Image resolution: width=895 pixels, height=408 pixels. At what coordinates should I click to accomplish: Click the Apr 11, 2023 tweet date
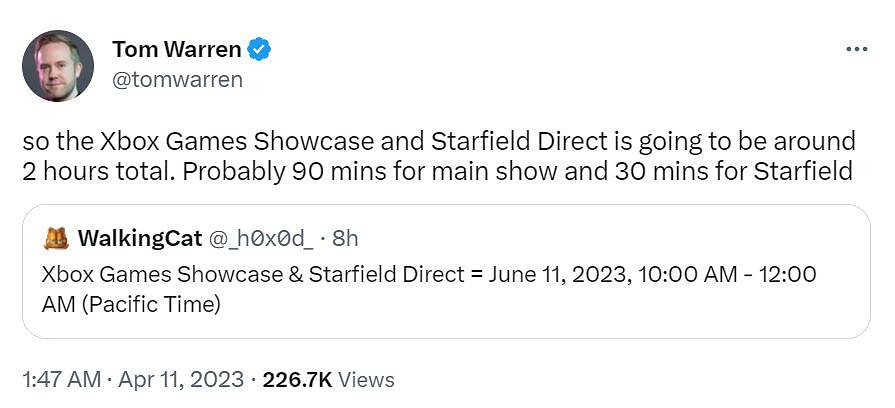pos(183,380)
